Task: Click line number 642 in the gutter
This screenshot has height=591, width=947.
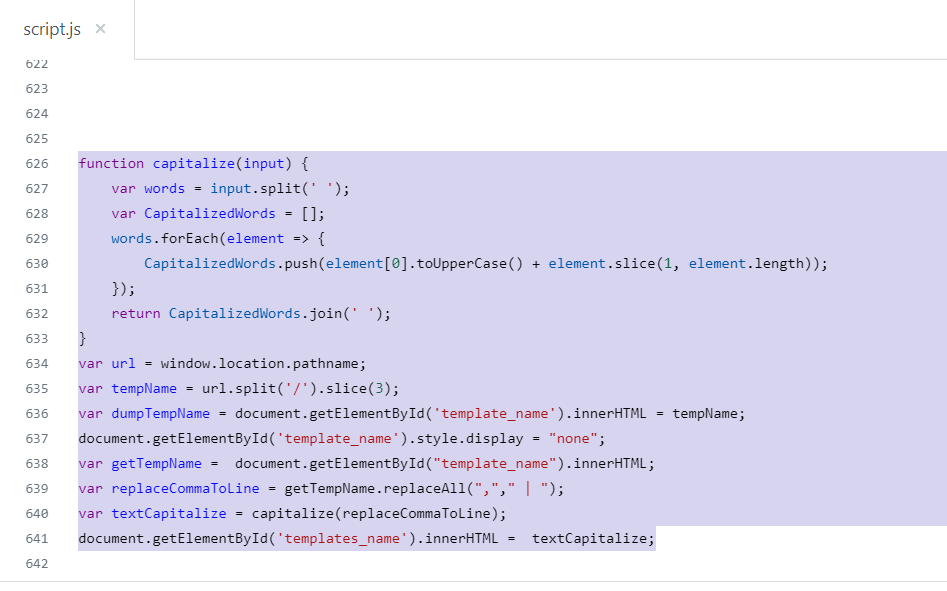Action: pos(36,564)
